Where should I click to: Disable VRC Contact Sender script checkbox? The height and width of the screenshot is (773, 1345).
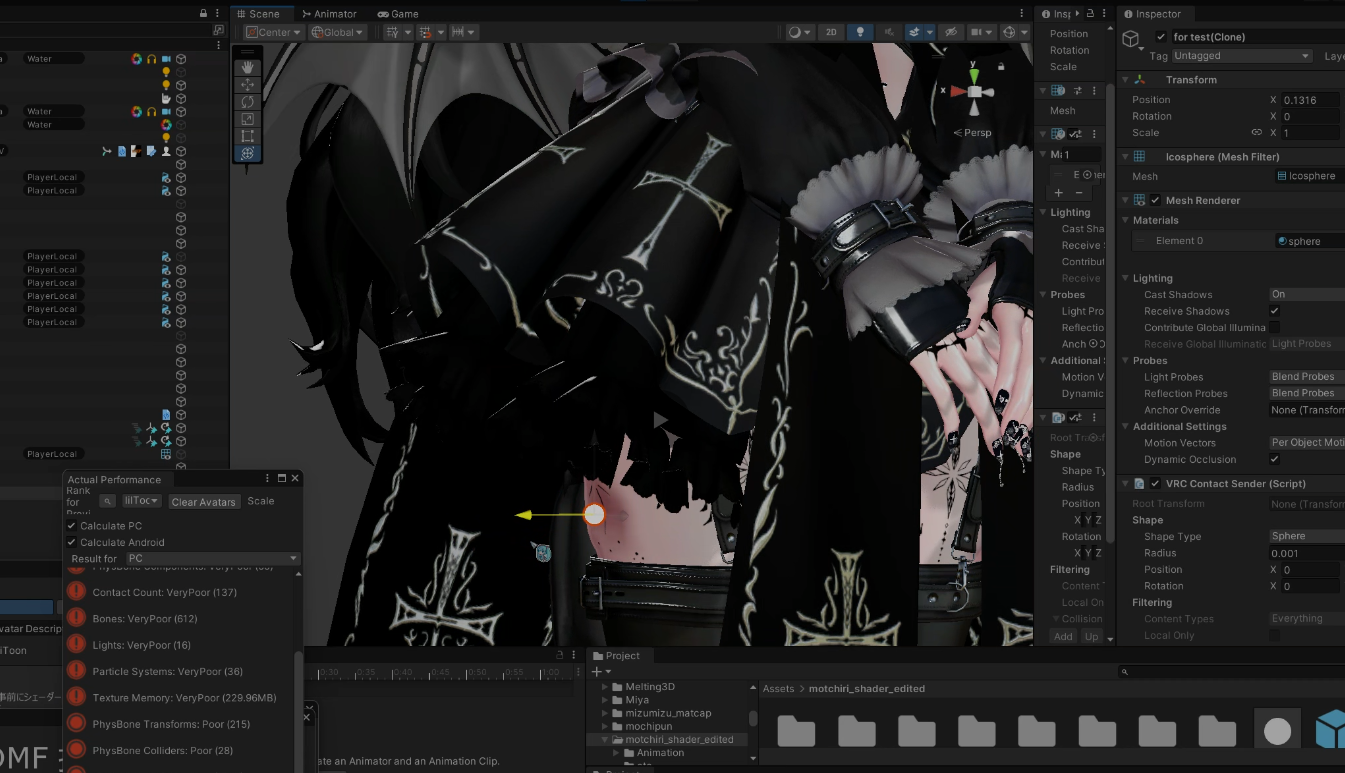[x=1155, y=483]
